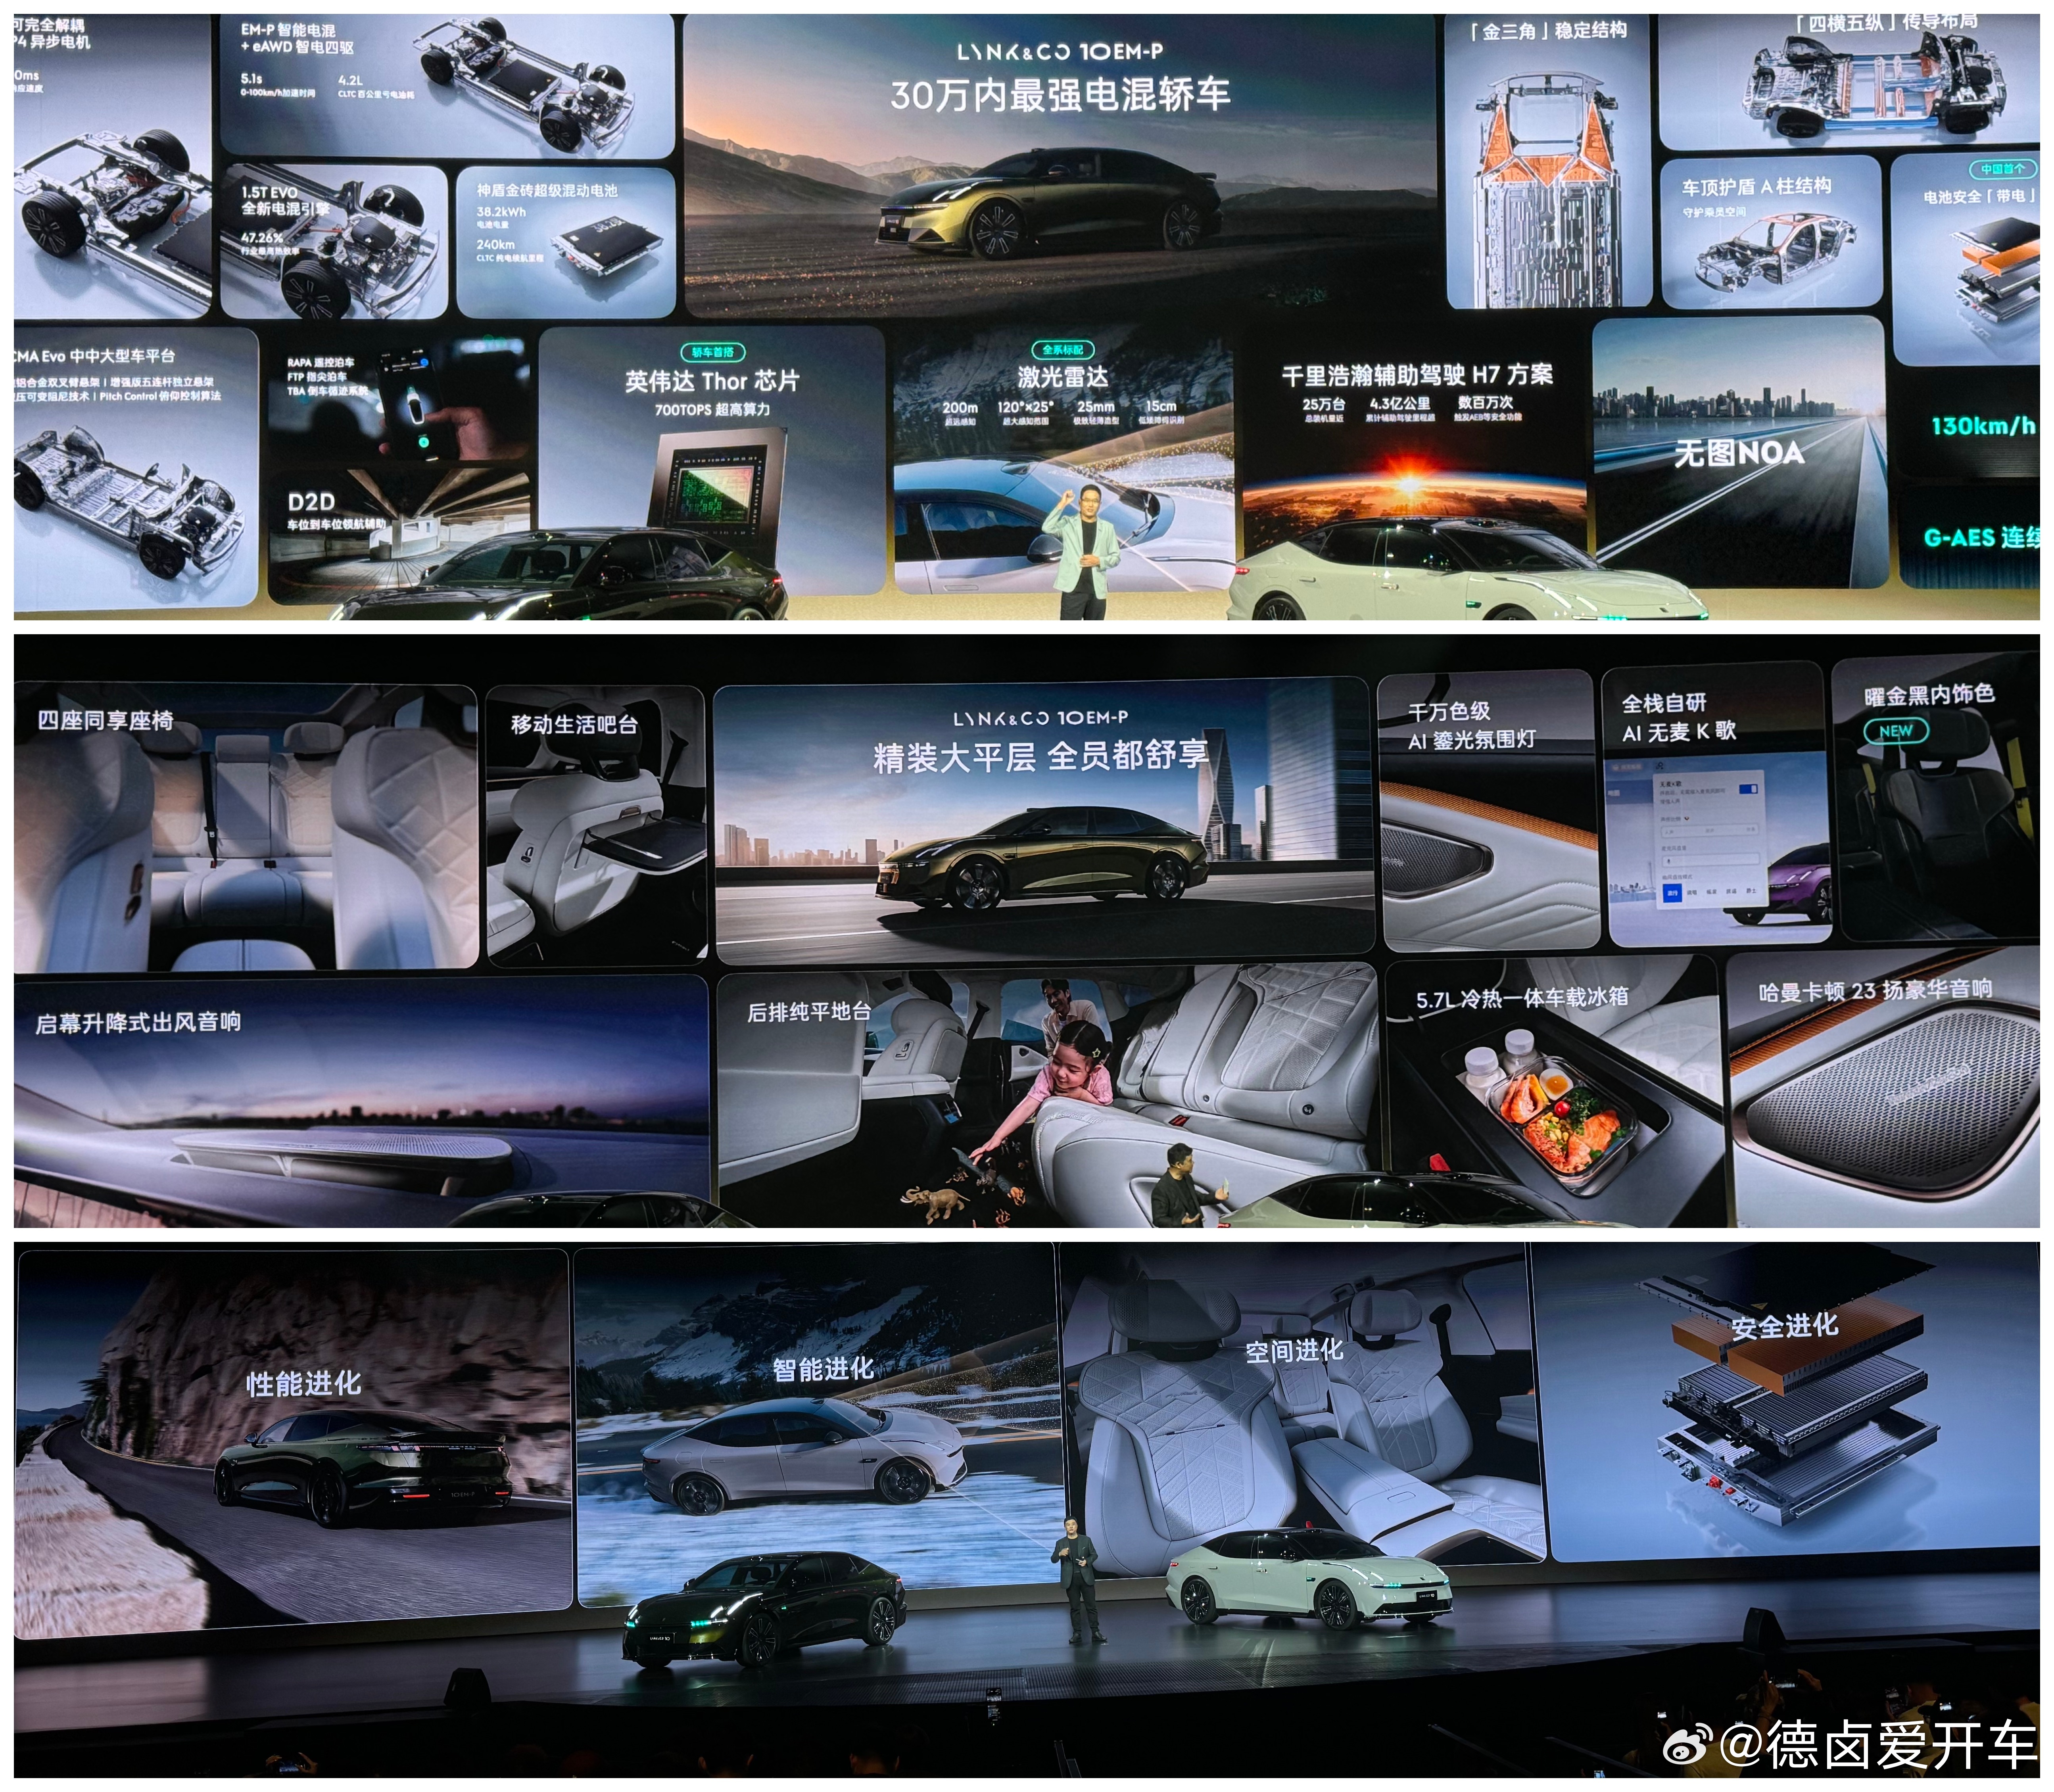Click the '智能进化' panel label
The height and width of the screenshot is (1792, 2054).
pos(823,1369)
